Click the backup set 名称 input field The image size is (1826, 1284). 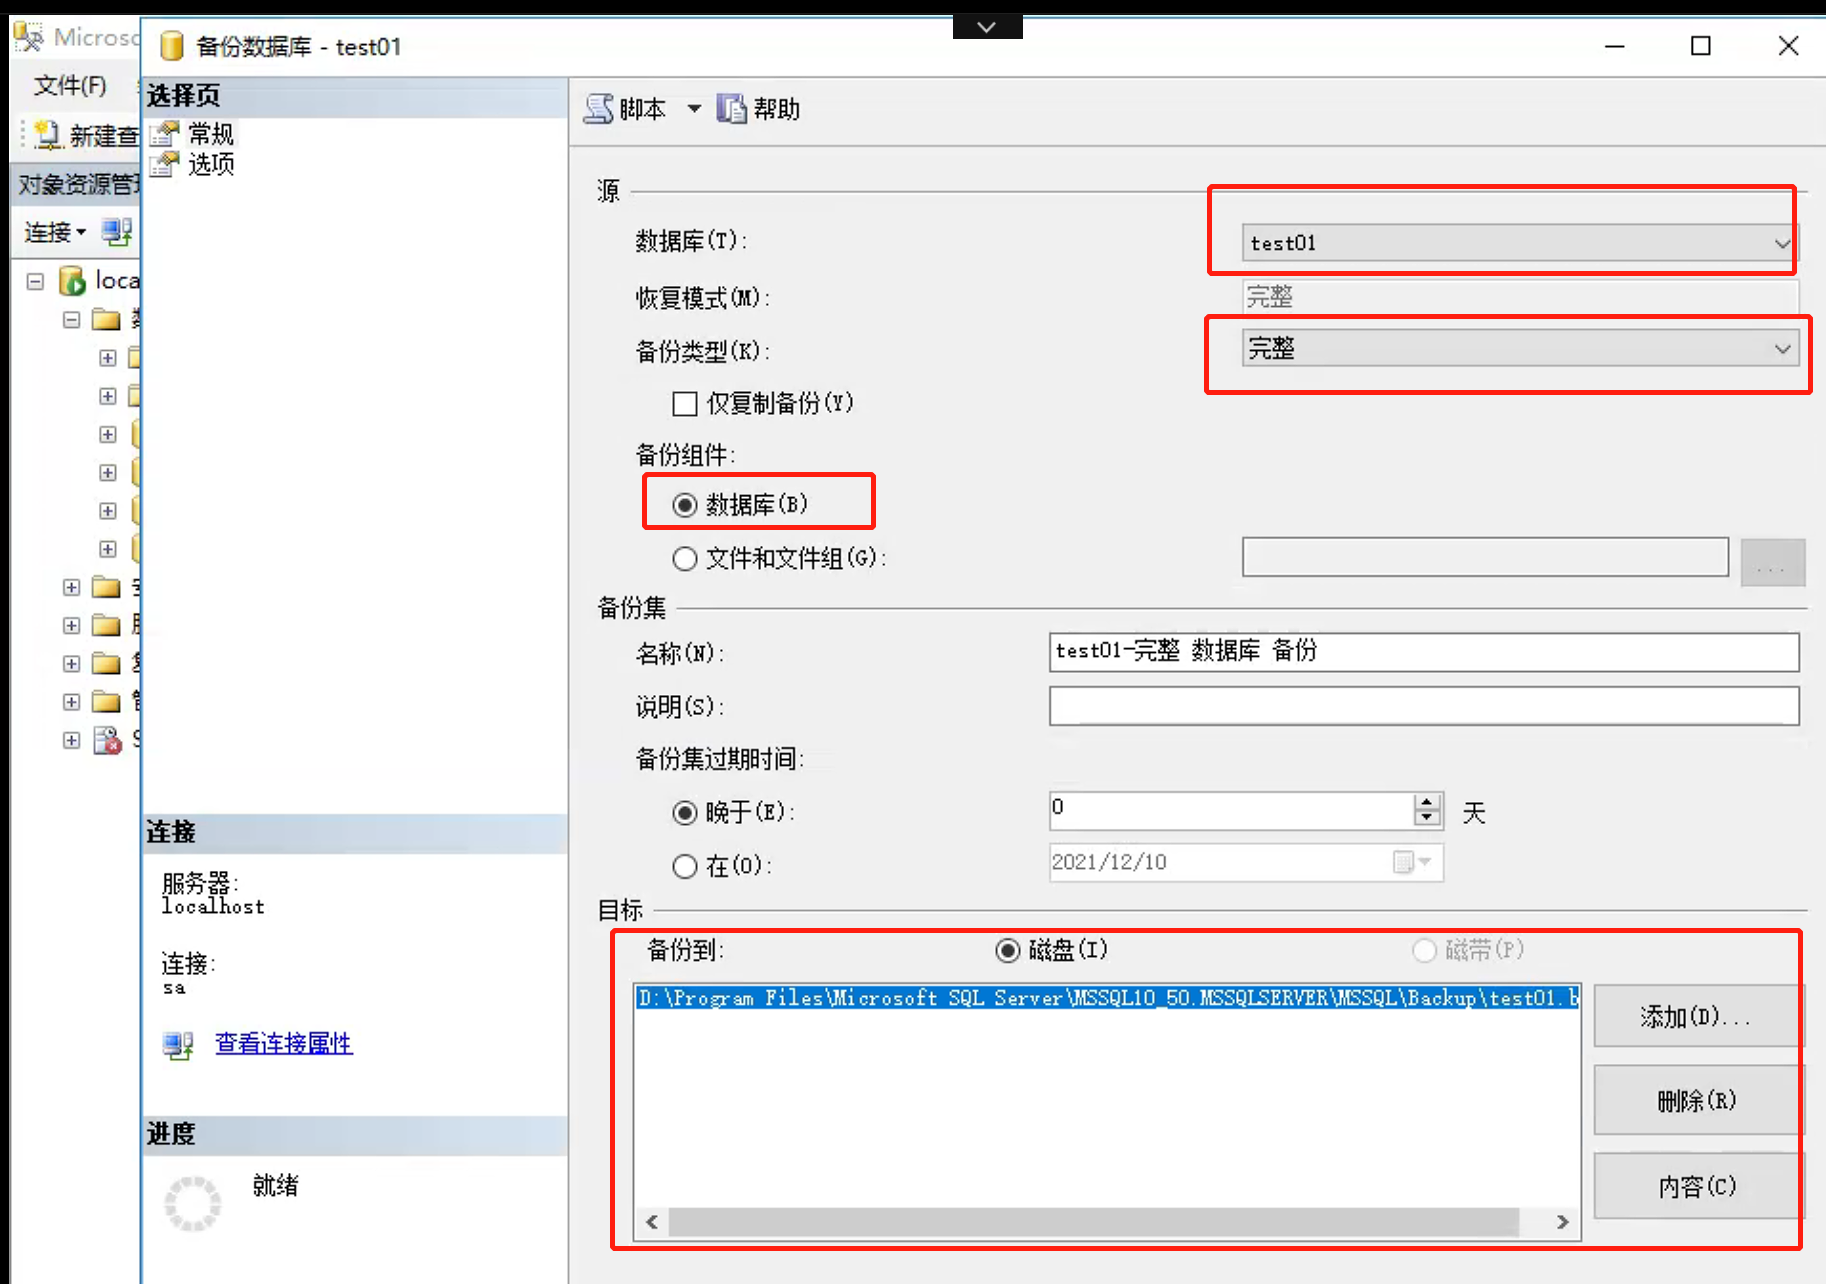pyautogui.click(x=1424, y=652)
